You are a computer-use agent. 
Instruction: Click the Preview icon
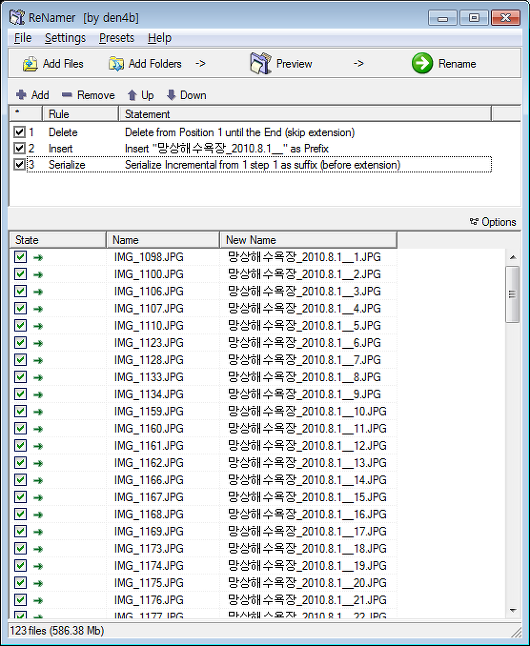point(260,63)
